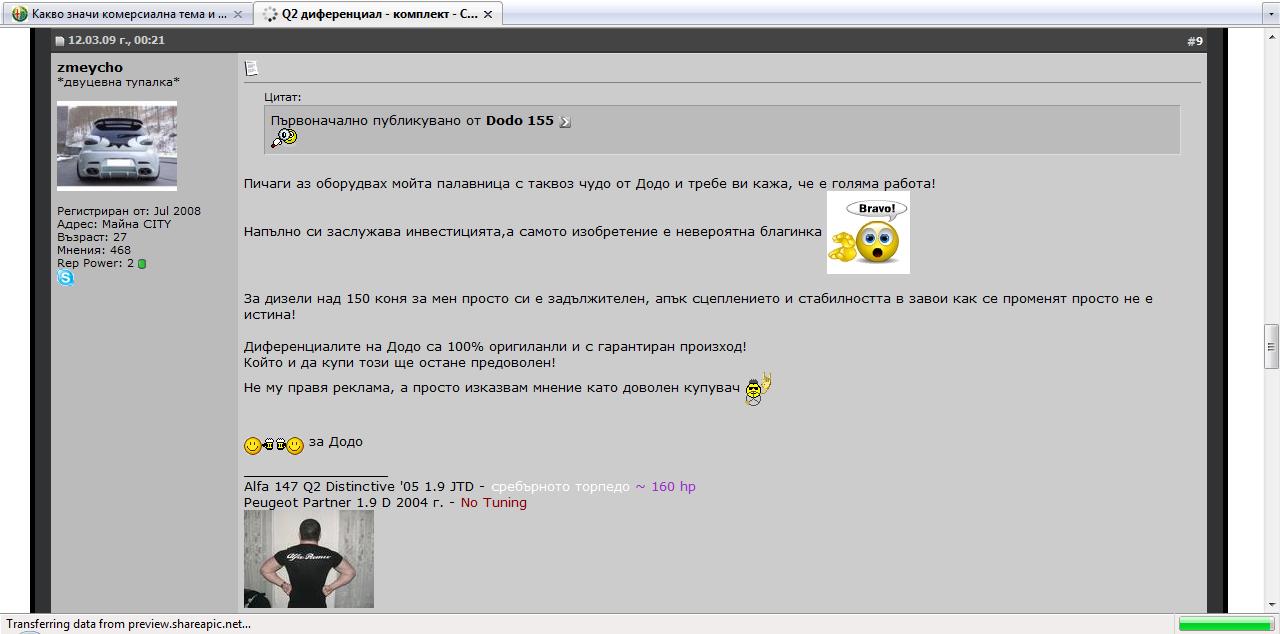Click the post status icon beside the date 12.03.09

(x=60, y=41)
